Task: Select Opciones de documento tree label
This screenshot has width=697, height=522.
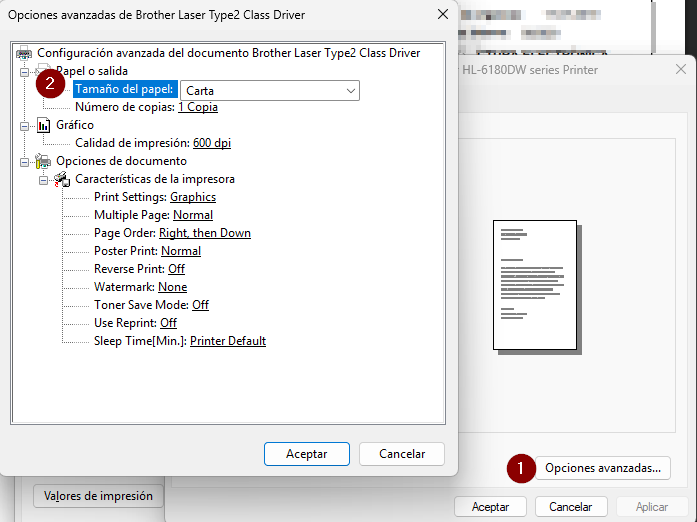Action: pos(121,161)
